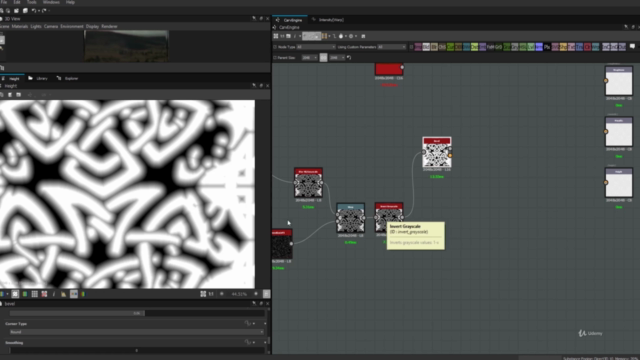Viewport: 640px width, 360px height.
Task: Open the 3D View Lights menu
Action: (36, 26)
